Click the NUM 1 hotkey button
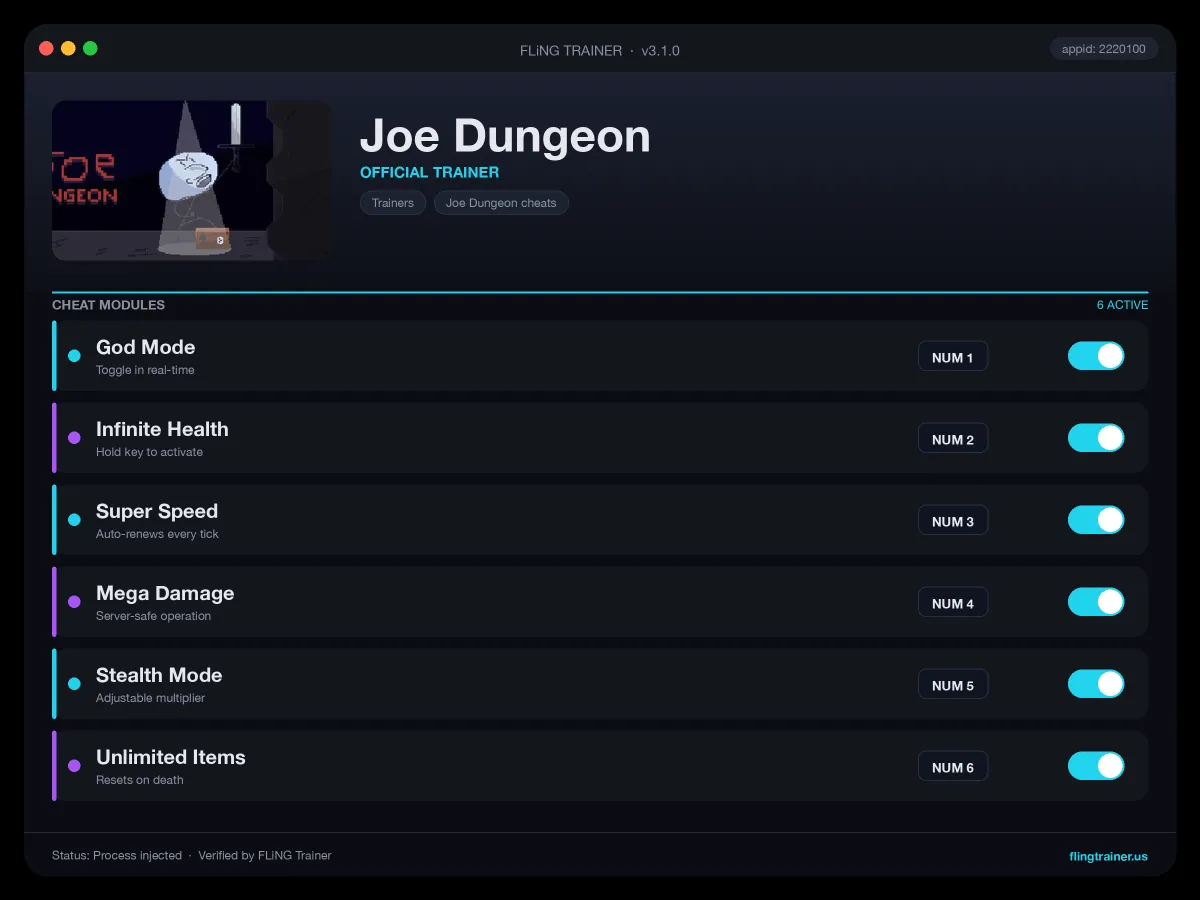The height and width of the screenshot is (900, 1200). click(x=953, y=357)
